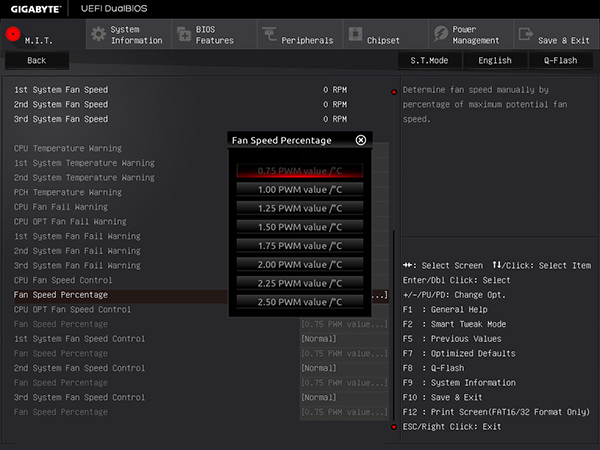Screen dimensions: 600x450
Task: Click the Peripherals tab icon
Action: (269, 34)
